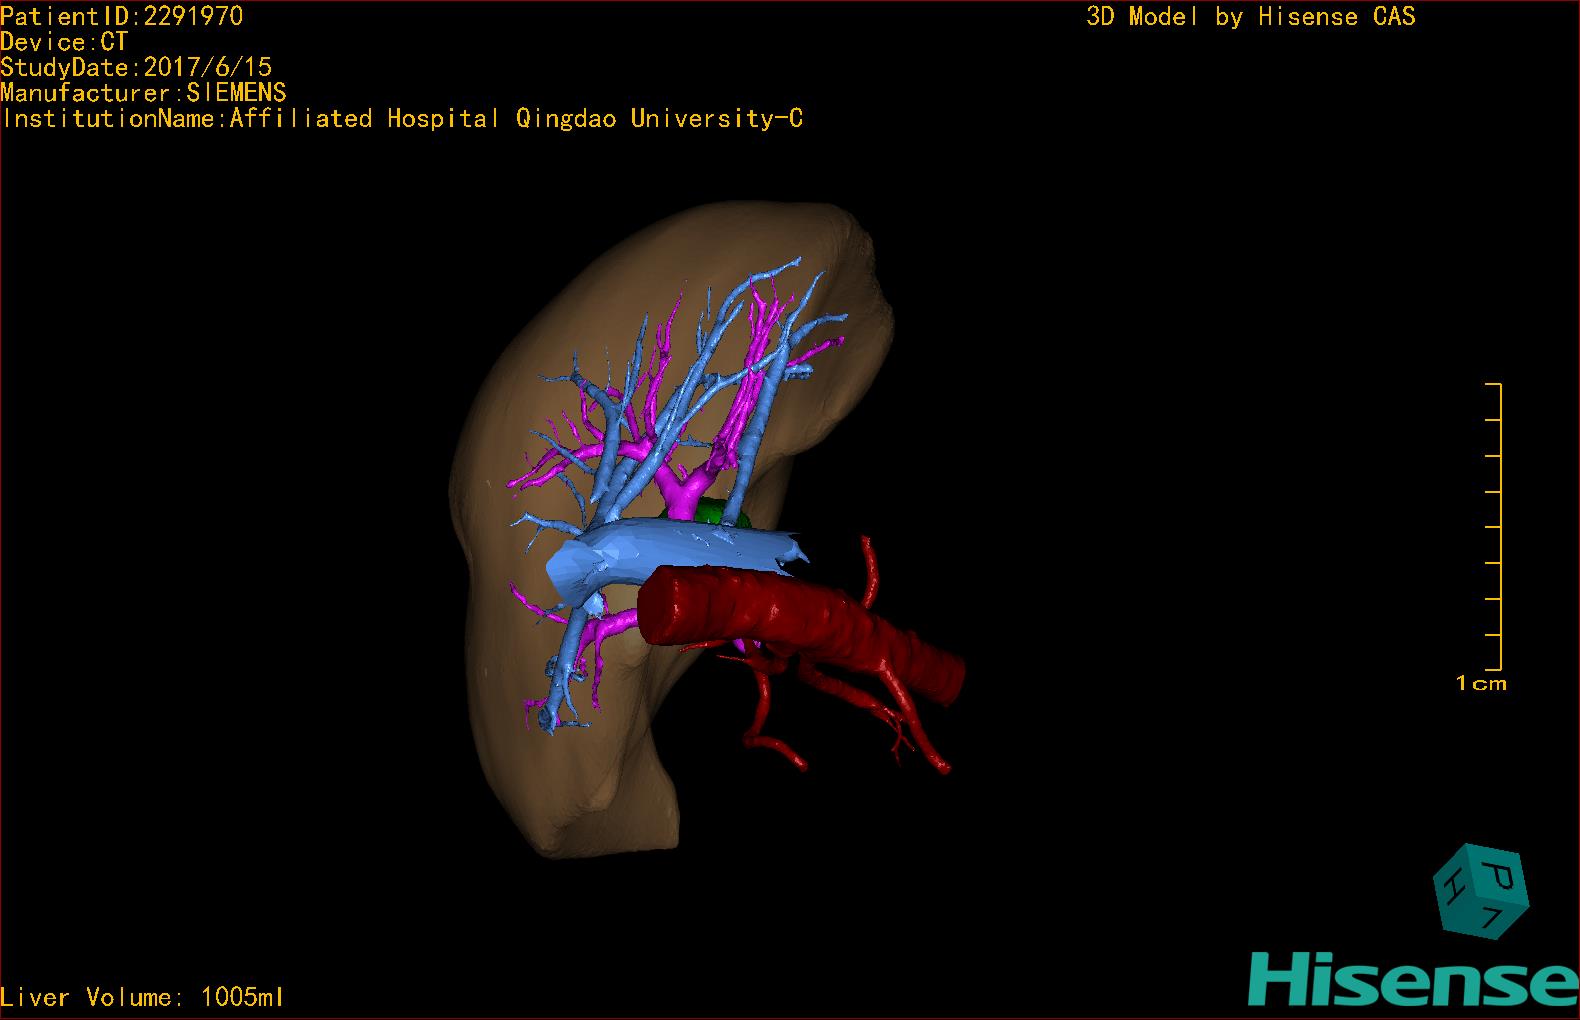Click the PatientID:2291970 text overlay
This screenshot has height=1020, width=1580.
pyautogui.click(x=121, y=16)
